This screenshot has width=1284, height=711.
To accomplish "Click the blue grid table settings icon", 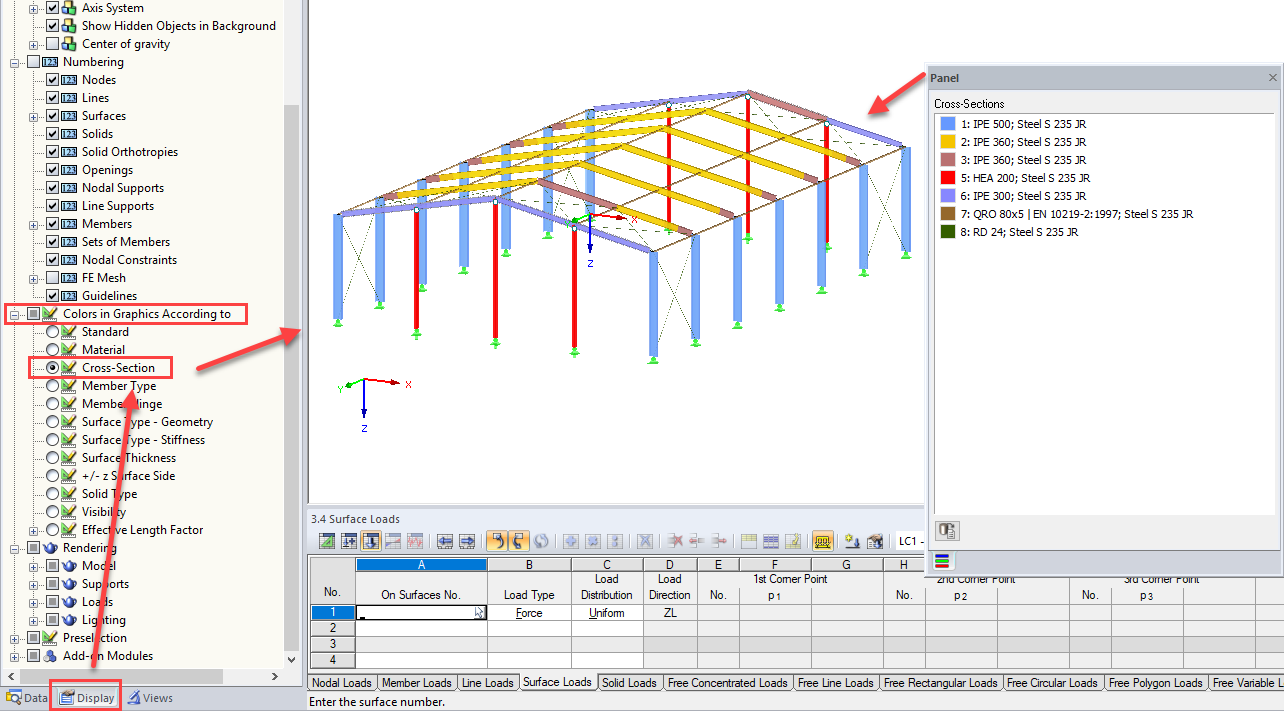I will coord(771,541).
